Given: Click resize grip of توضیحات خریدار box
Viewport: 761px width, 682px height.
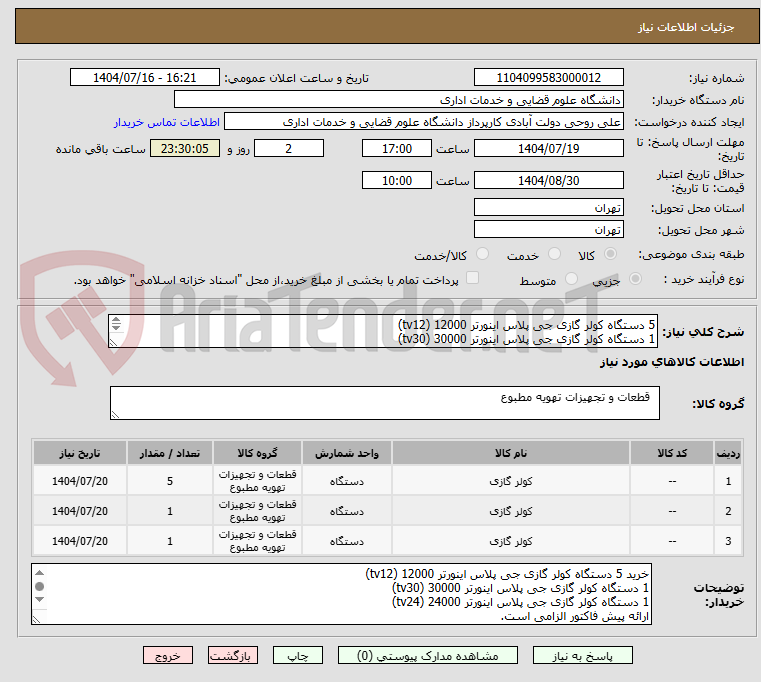Looking at the screenshot, I should 36,619.
